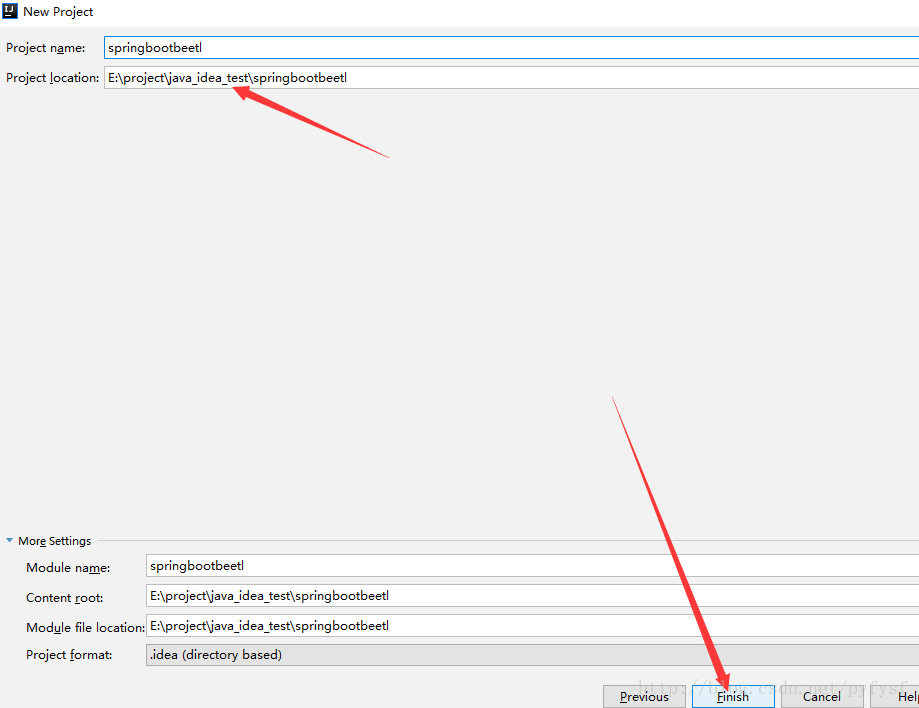Click the 'Module name:' label
This screenshot has width=919, height=708.
pos(68,568)
